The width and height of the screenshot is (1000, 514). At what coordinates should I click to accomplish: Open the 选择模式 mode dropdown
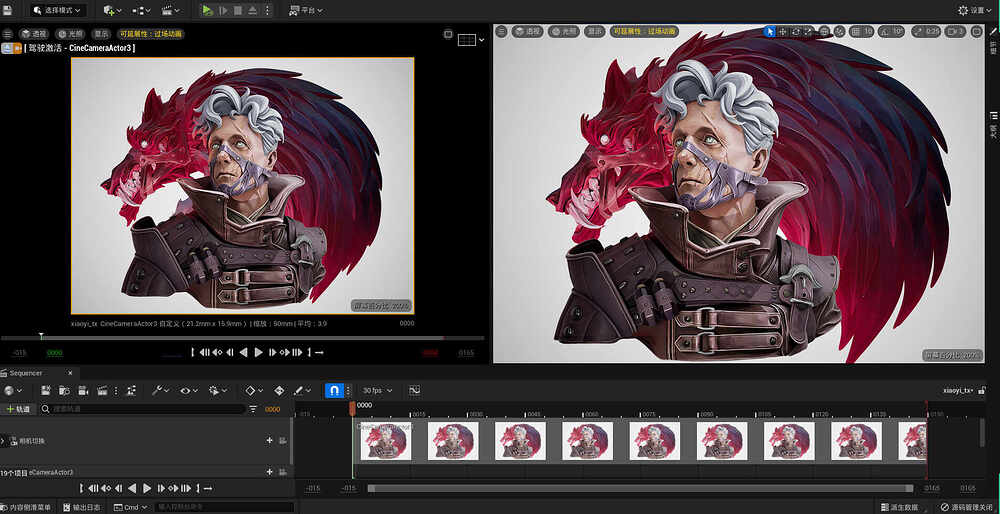click(x=58, y=10)
